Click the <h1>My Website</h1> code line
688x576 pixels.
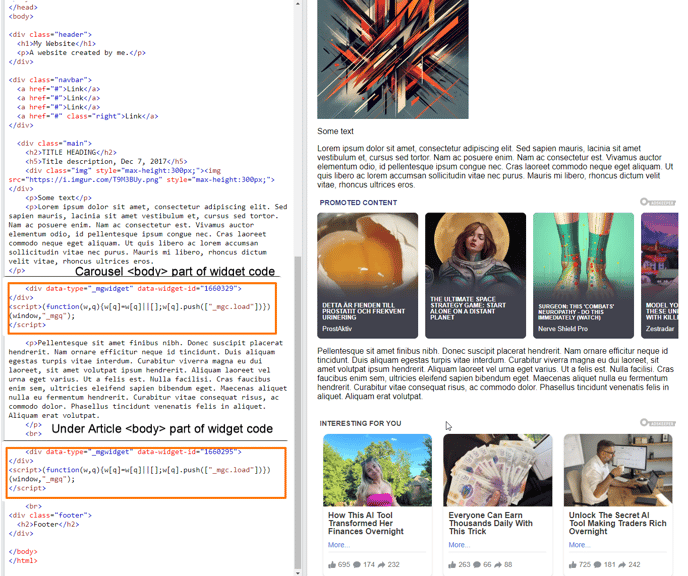(x=56, y=44)
